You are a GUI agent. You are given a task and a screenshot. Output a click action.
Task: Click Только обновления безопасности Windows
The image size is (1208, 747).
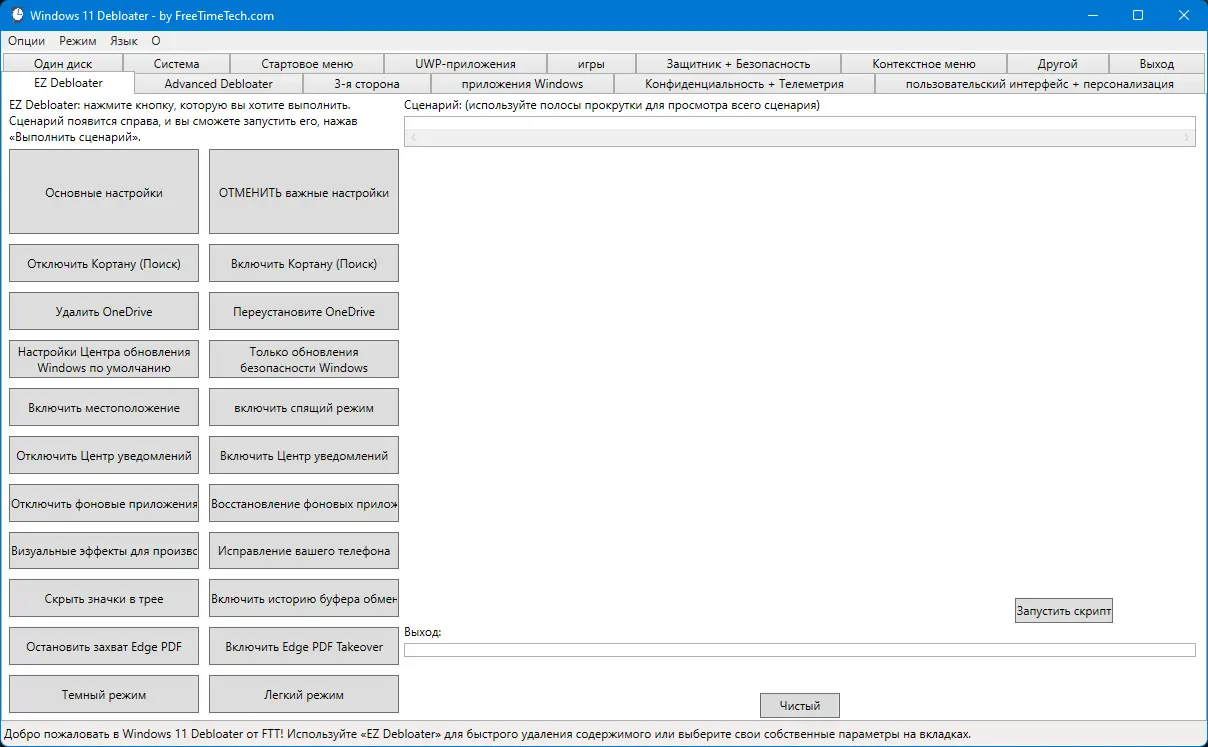point(304,359)
